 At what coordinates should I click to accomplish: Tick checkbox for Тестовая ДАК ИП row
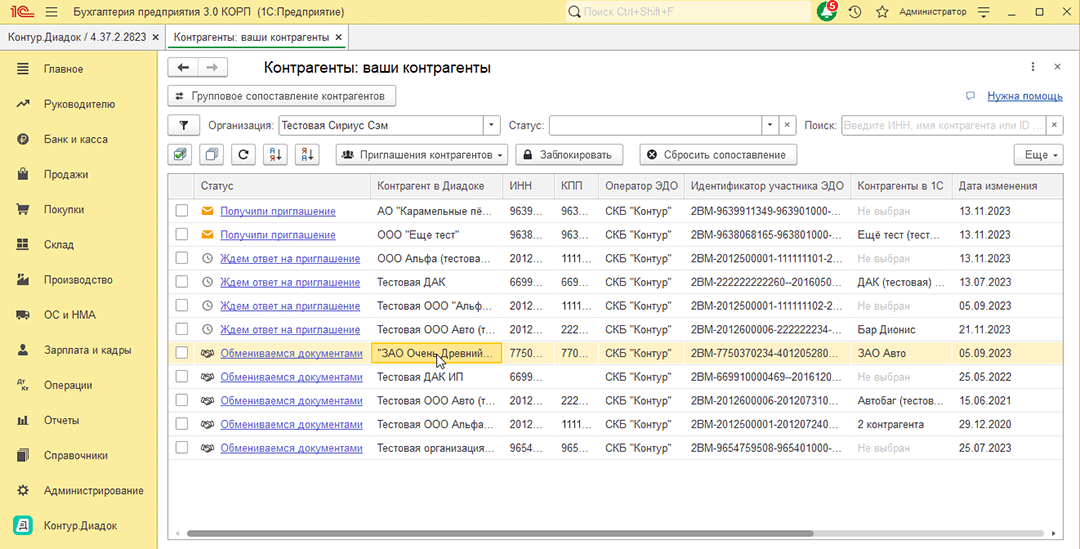pos(181,376)
